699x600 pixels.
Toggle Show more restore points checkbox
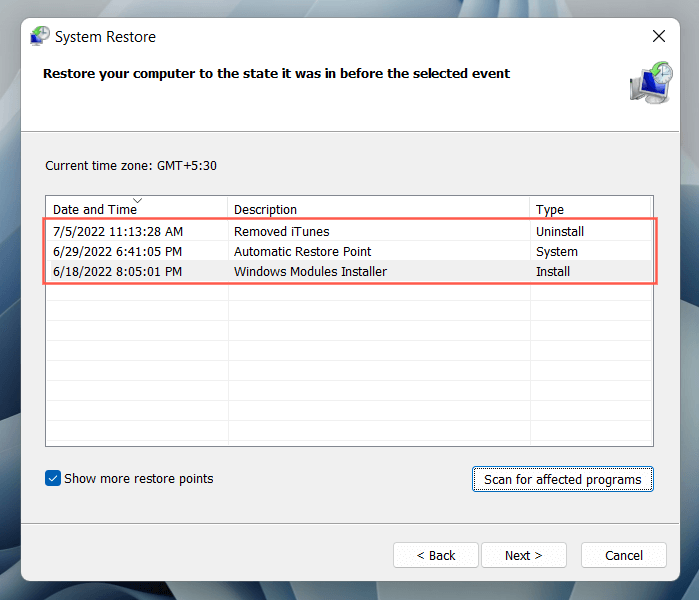(53, 478)
